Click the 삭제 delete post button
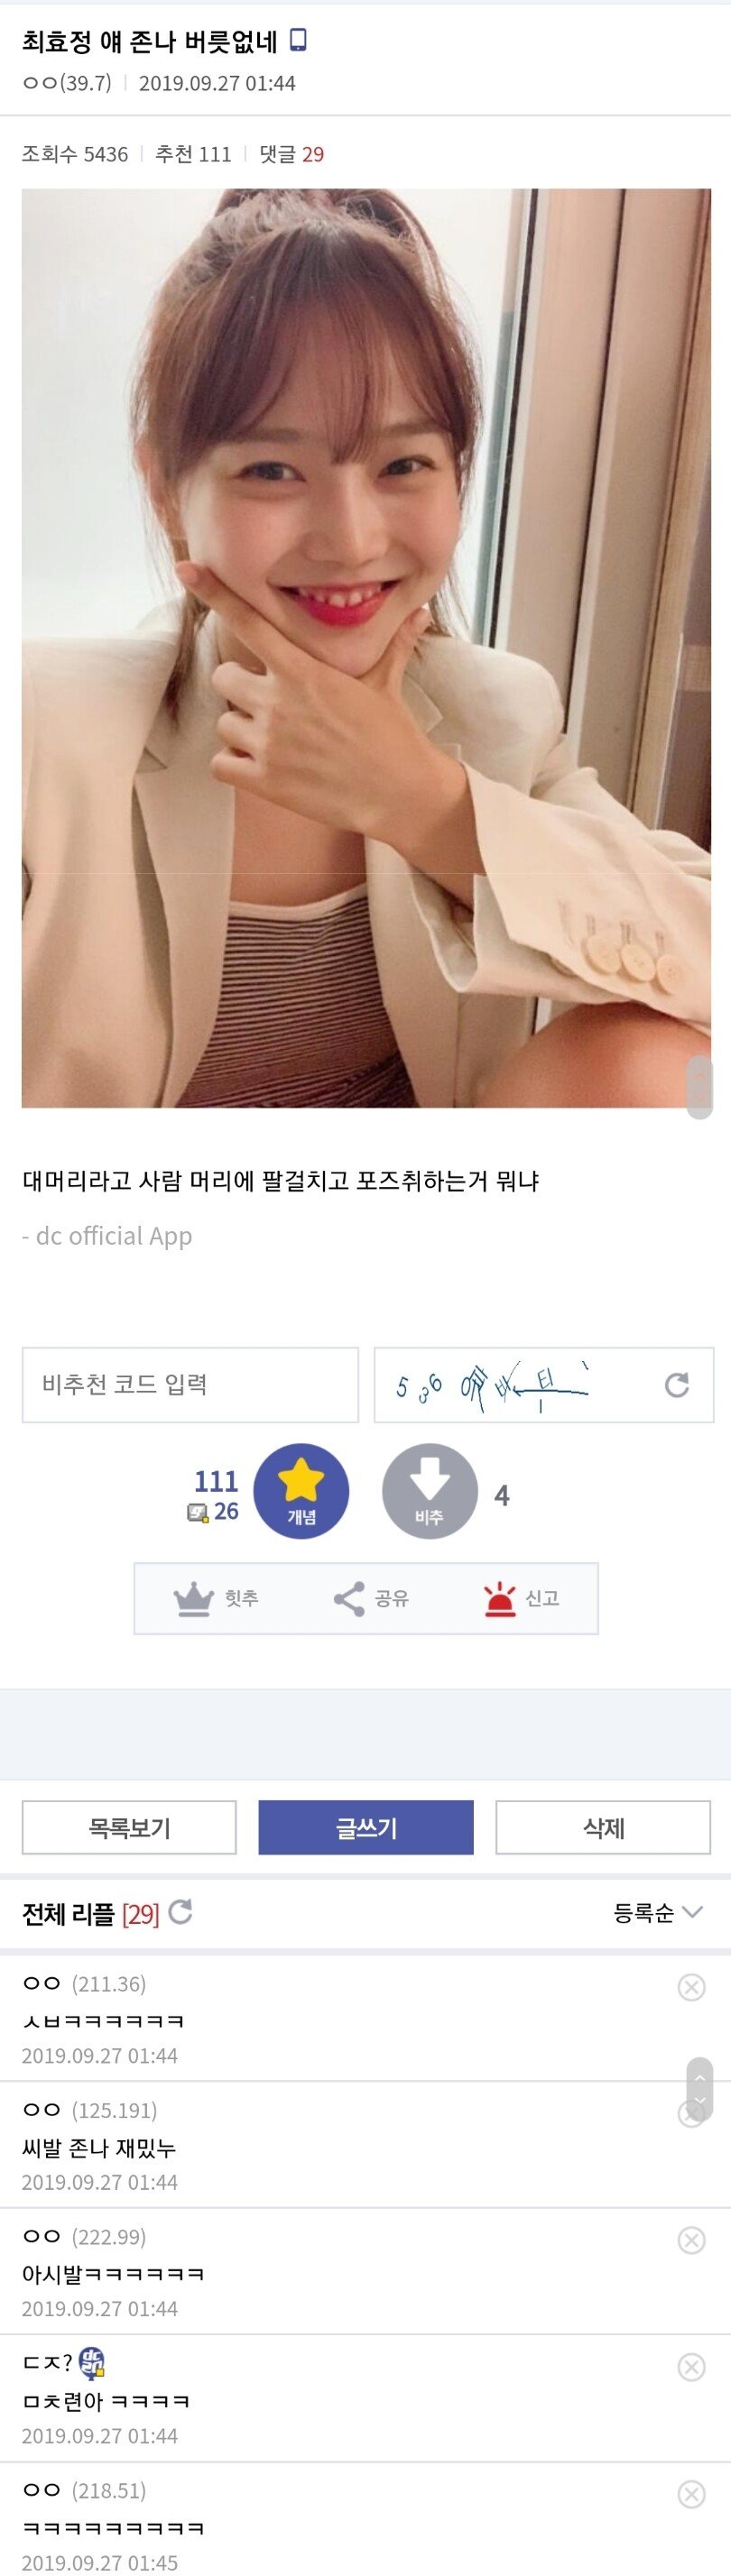Screen dimensions: 731x2576 (603, 1828)
